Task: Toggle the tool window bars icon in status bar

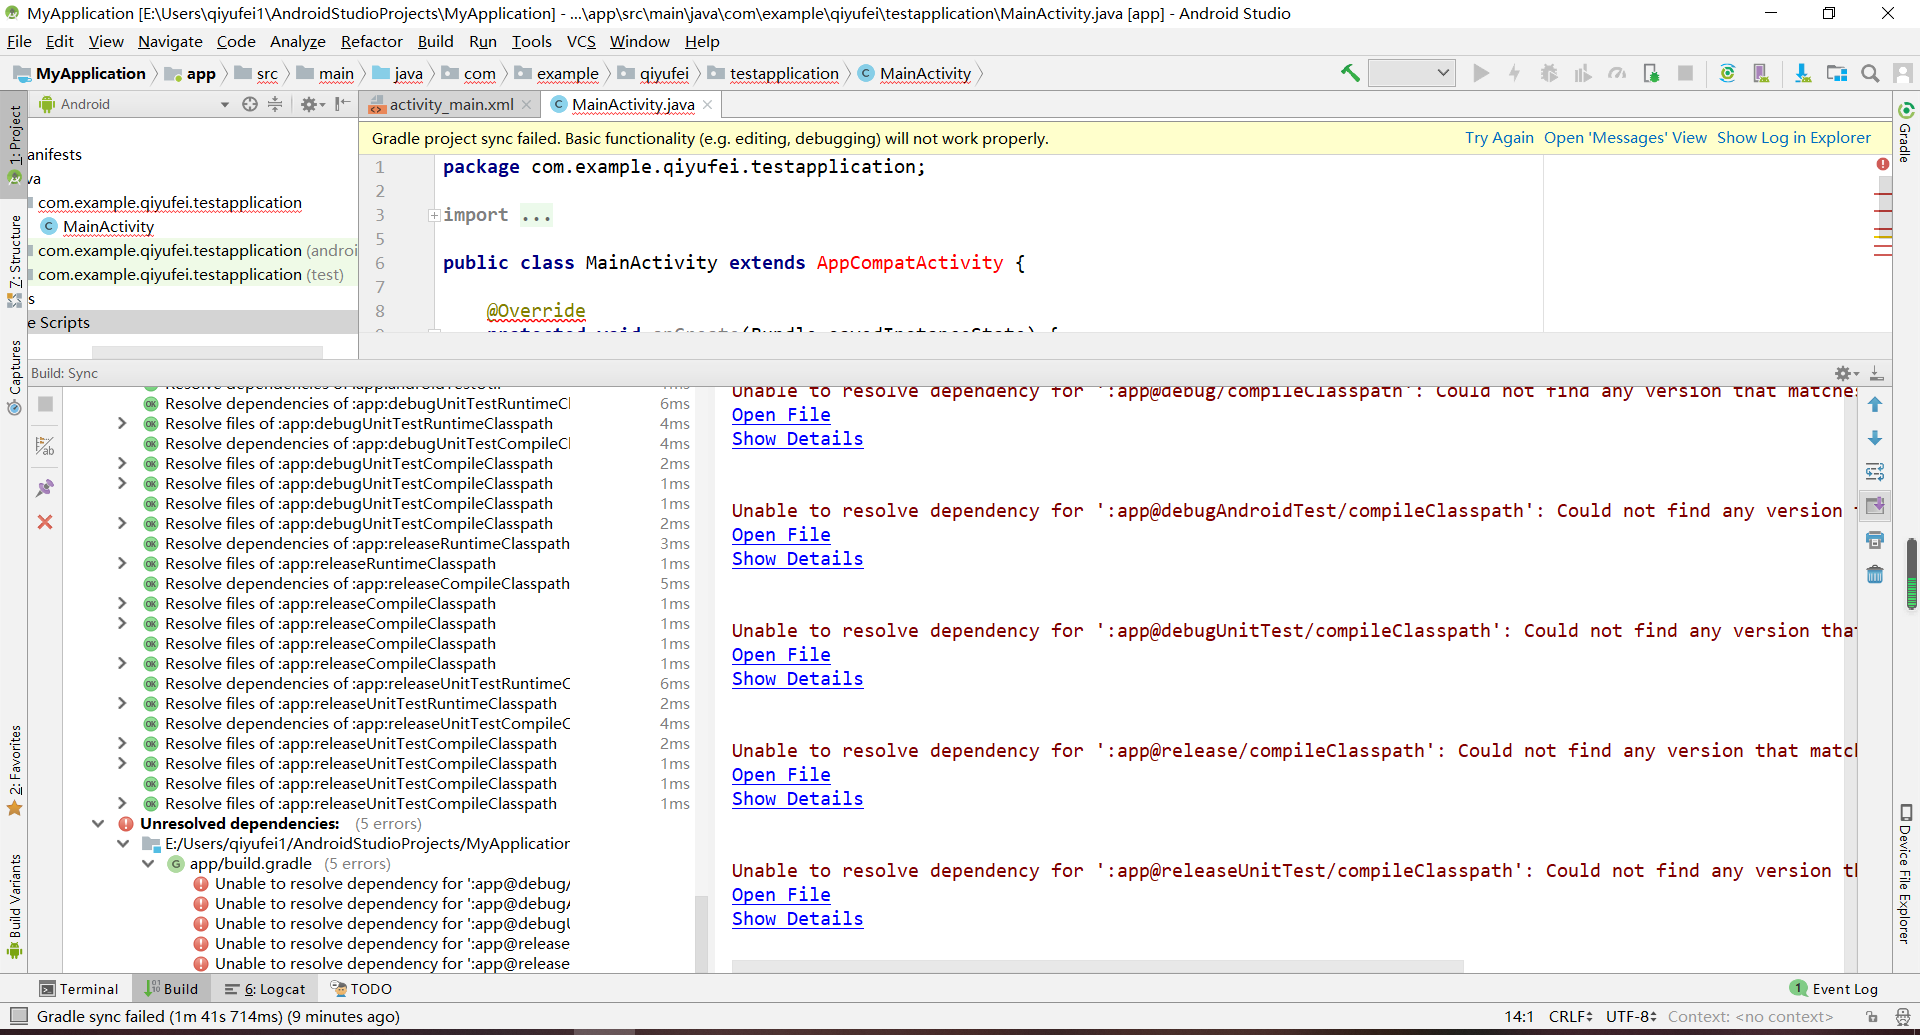Action: (x=18, y=1016)
